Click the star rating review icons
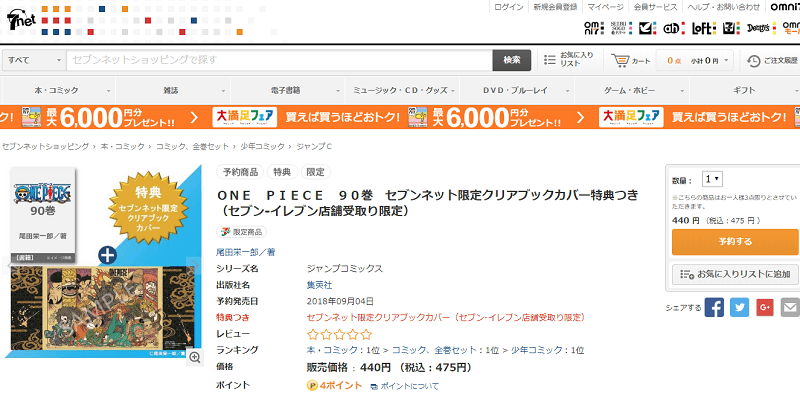Viewport: 800px width, 393px height. [339, 335]
